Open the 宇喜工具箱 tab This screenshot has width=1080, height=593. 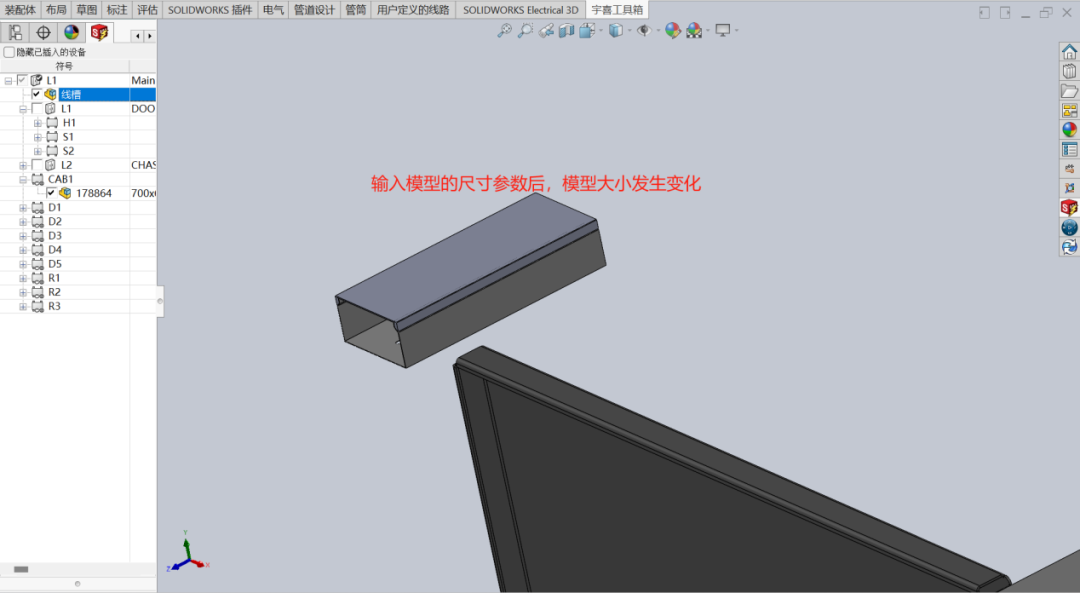[x=616, y=9]
